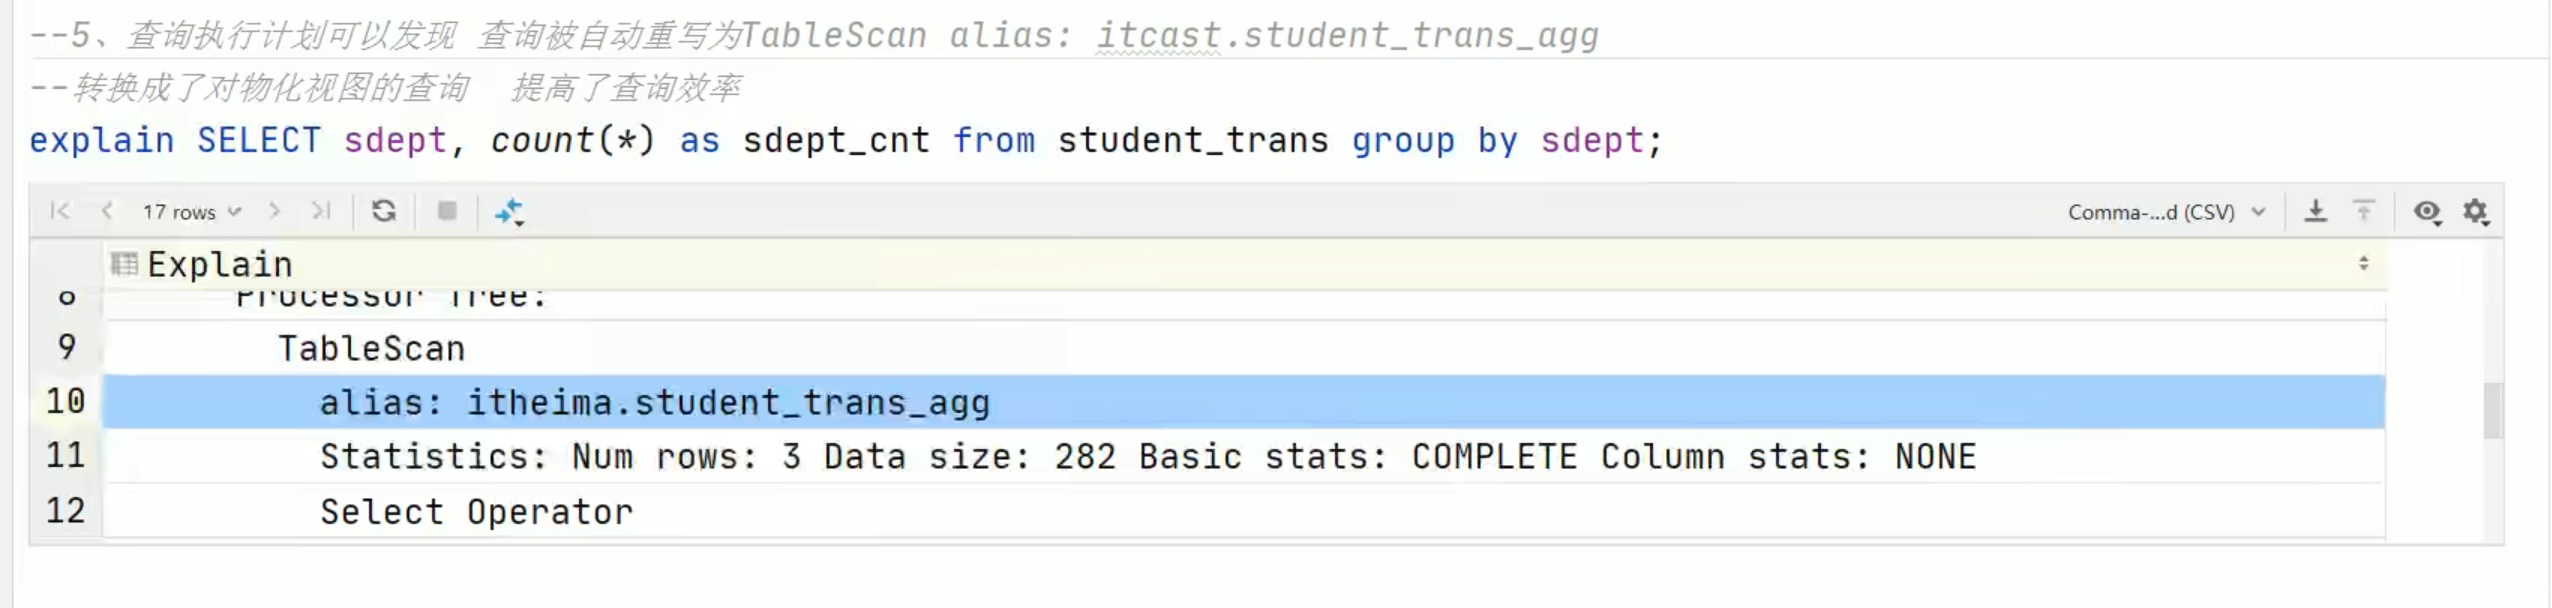
Task: Open the pin/compare results icon
Action: coord(510,212)
